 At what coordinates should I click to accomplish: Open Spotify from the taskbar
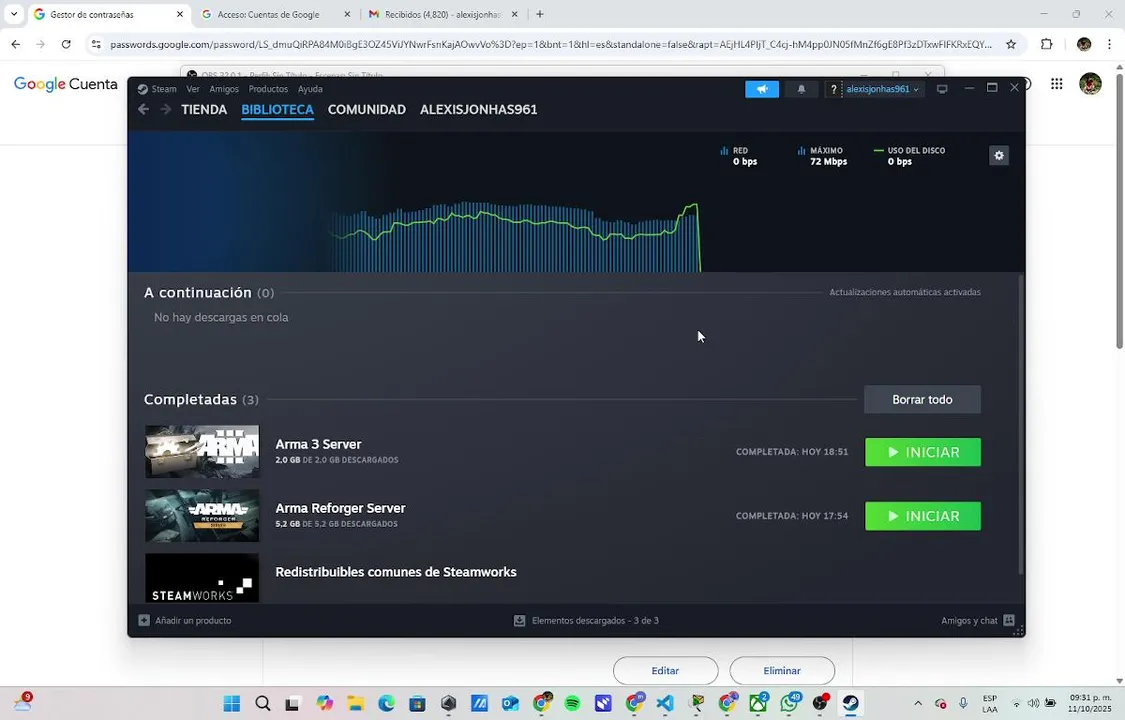pos(572,703)
